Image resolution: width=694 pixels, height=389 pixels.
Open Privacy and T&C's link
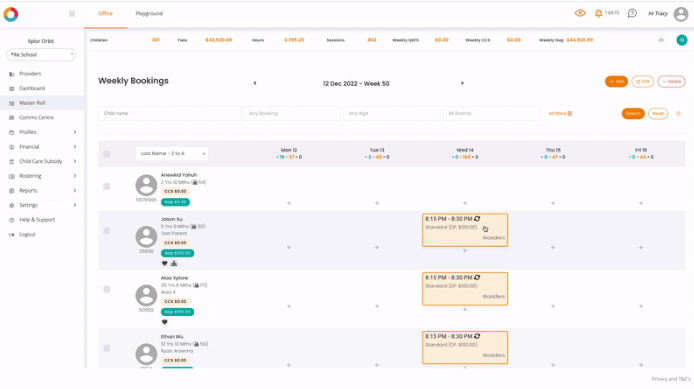click(x=671, y=379)
